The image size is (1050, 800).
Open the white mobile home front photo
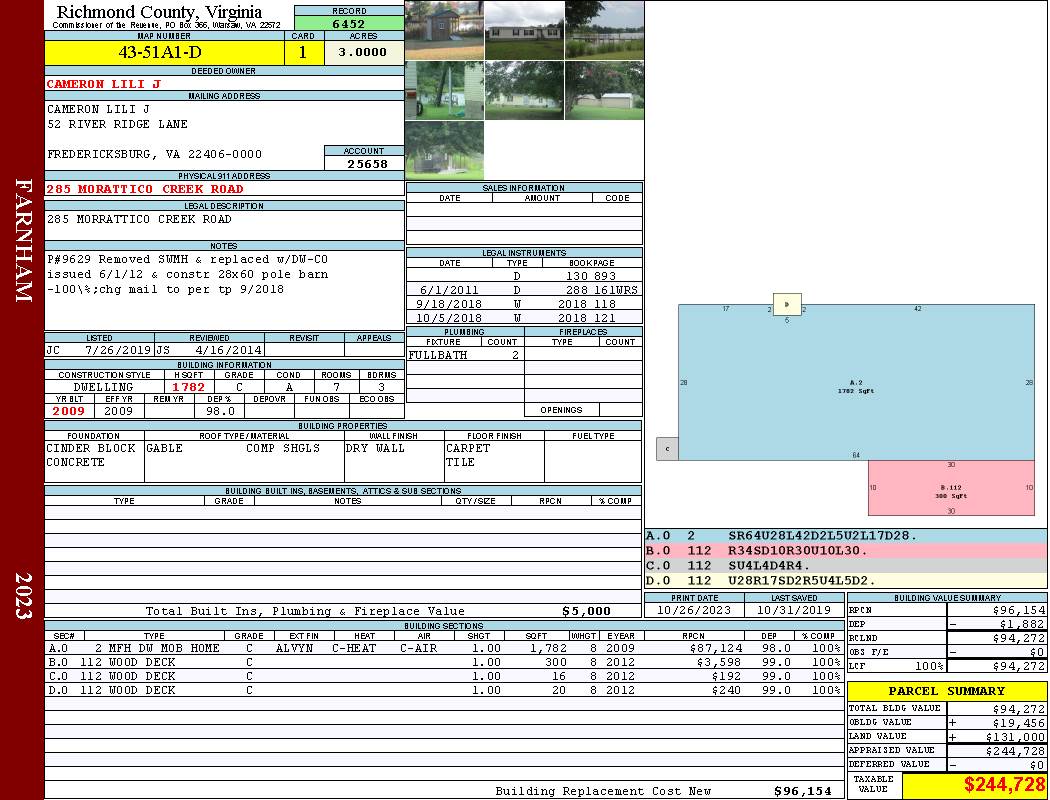point(524,30)
